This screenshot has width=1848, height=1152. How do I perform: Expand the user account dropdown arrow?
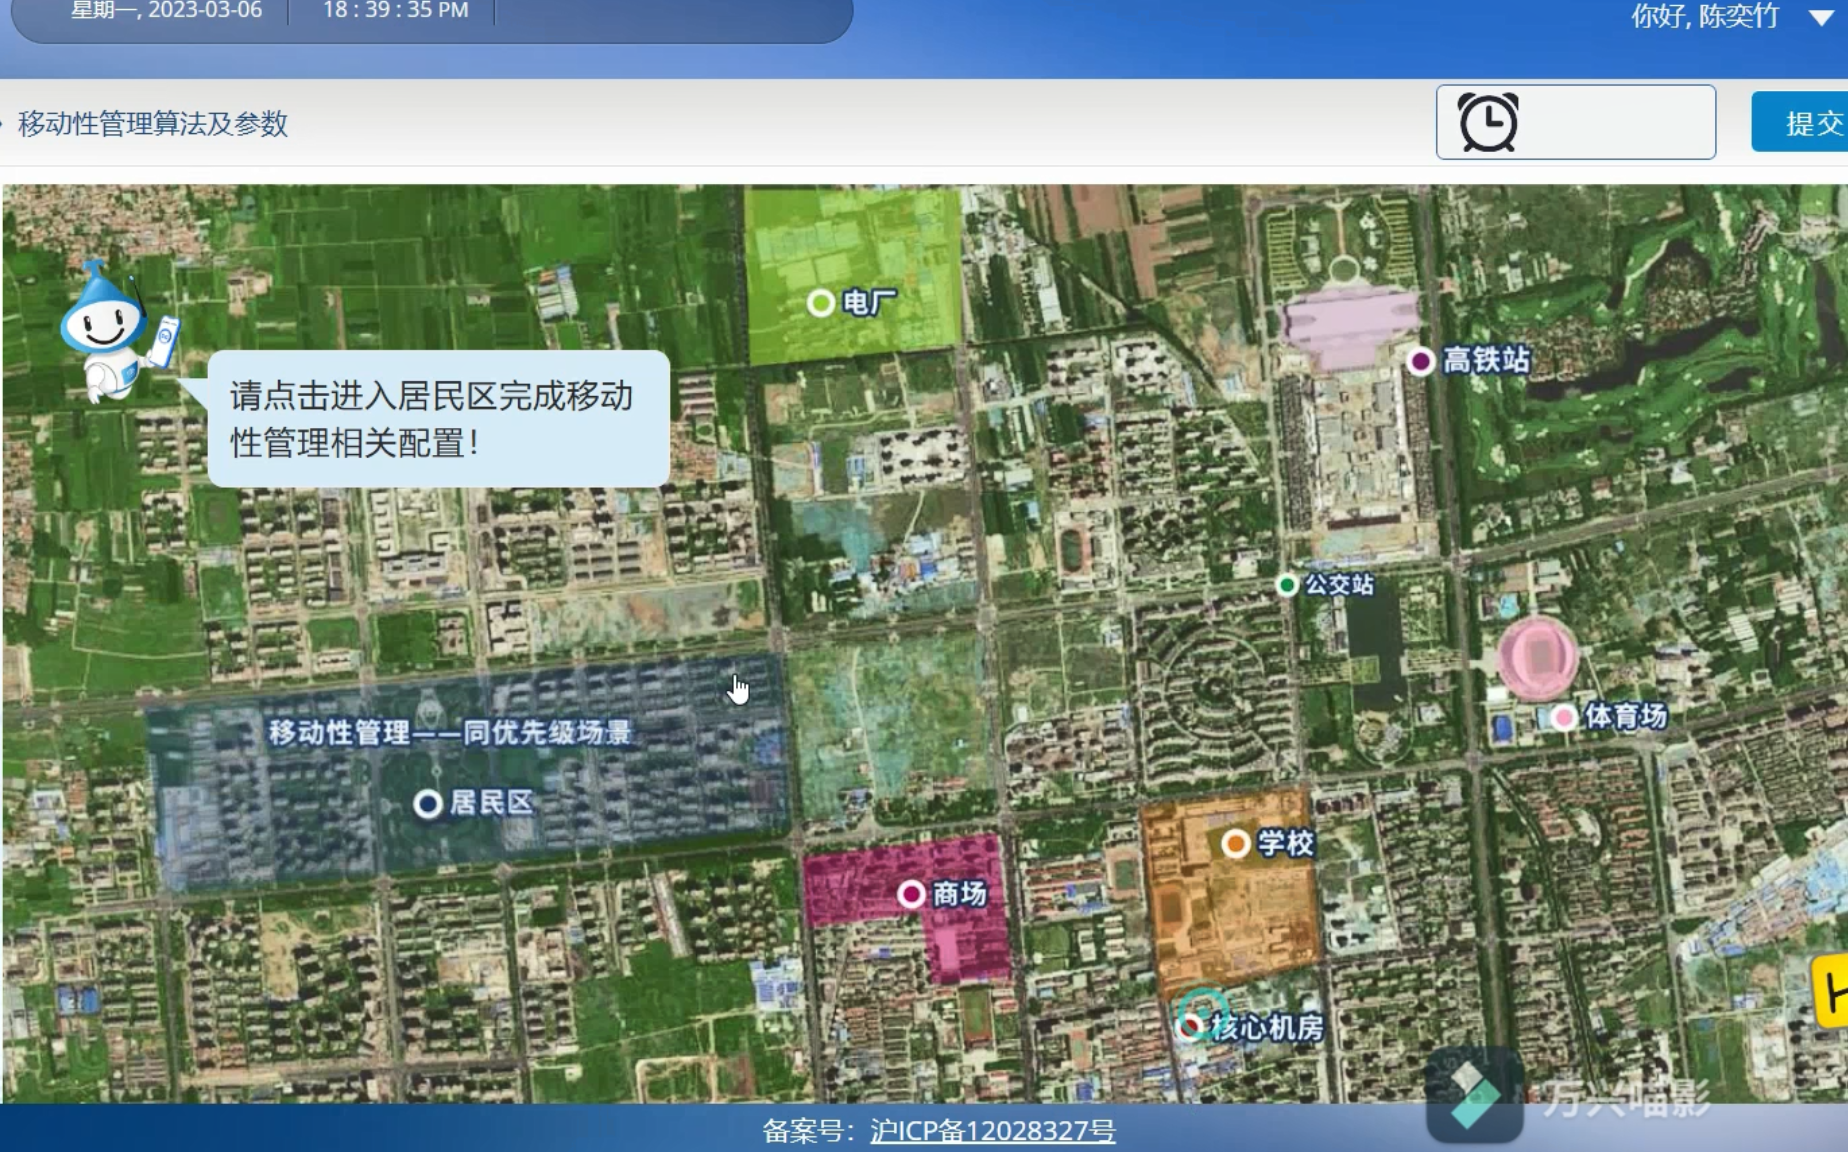pyautogui.click(x=1821, y=17)
